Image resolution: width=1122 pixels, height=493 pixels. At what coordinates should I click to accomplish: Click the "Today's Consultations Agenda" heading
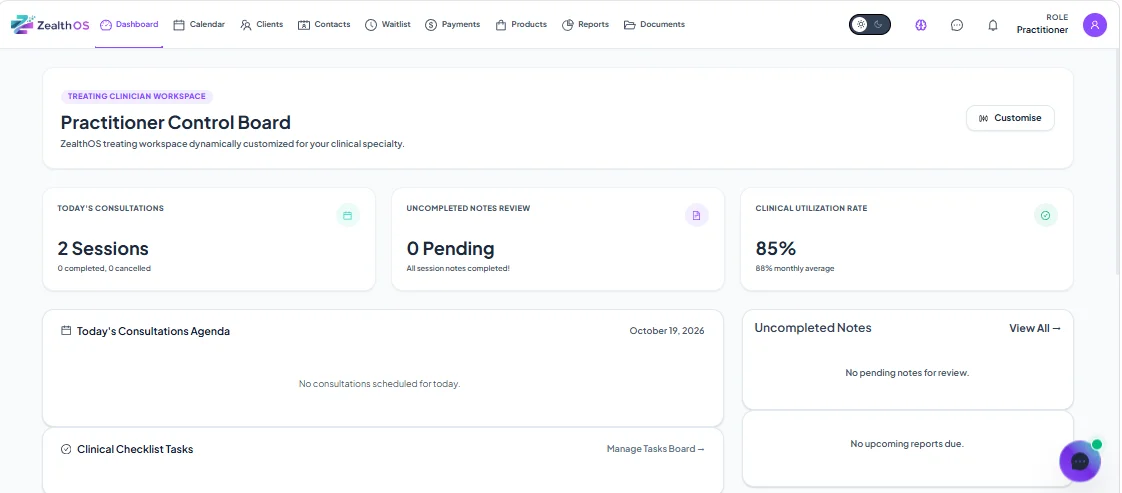pyautogui.click(x=153, y=332)
